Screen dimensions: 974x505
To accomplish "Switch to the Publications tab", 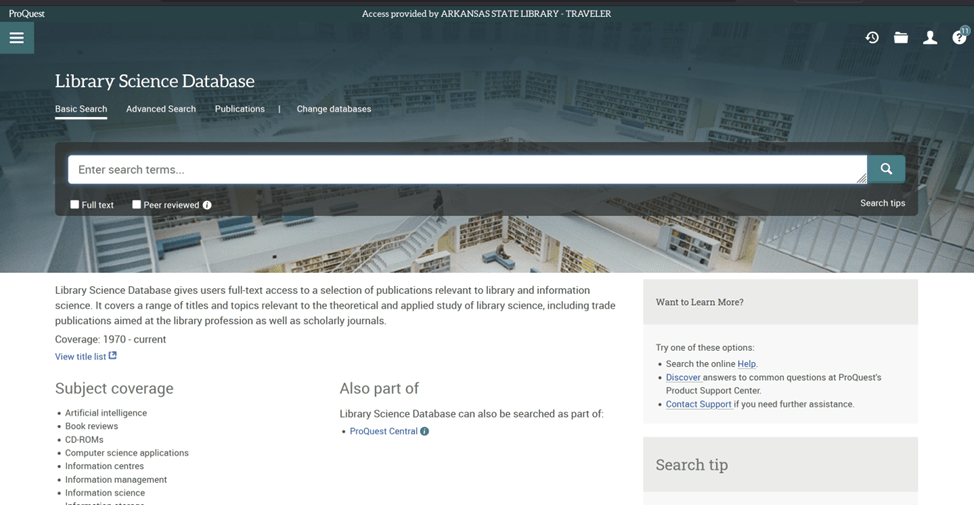I will tap(240, 109).
